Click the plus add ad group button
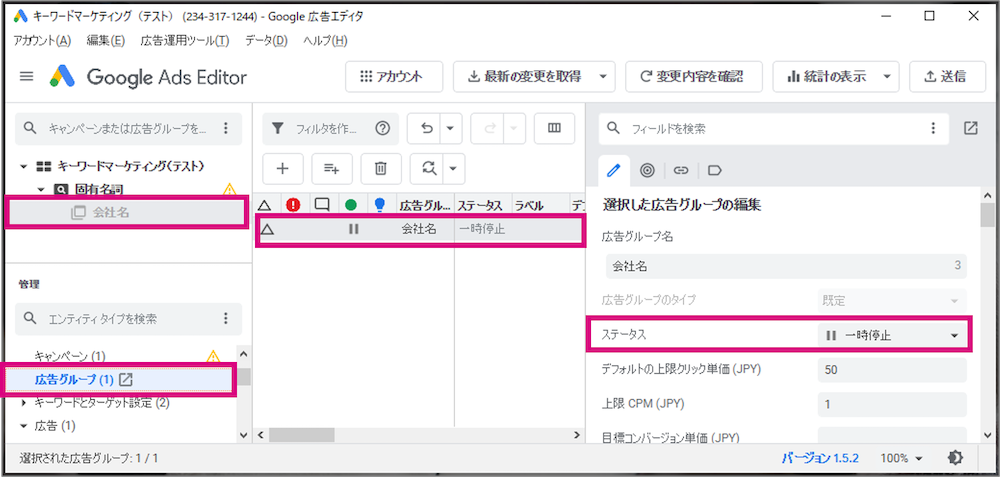Screen dimensions: 1000x477 [283, 168]
